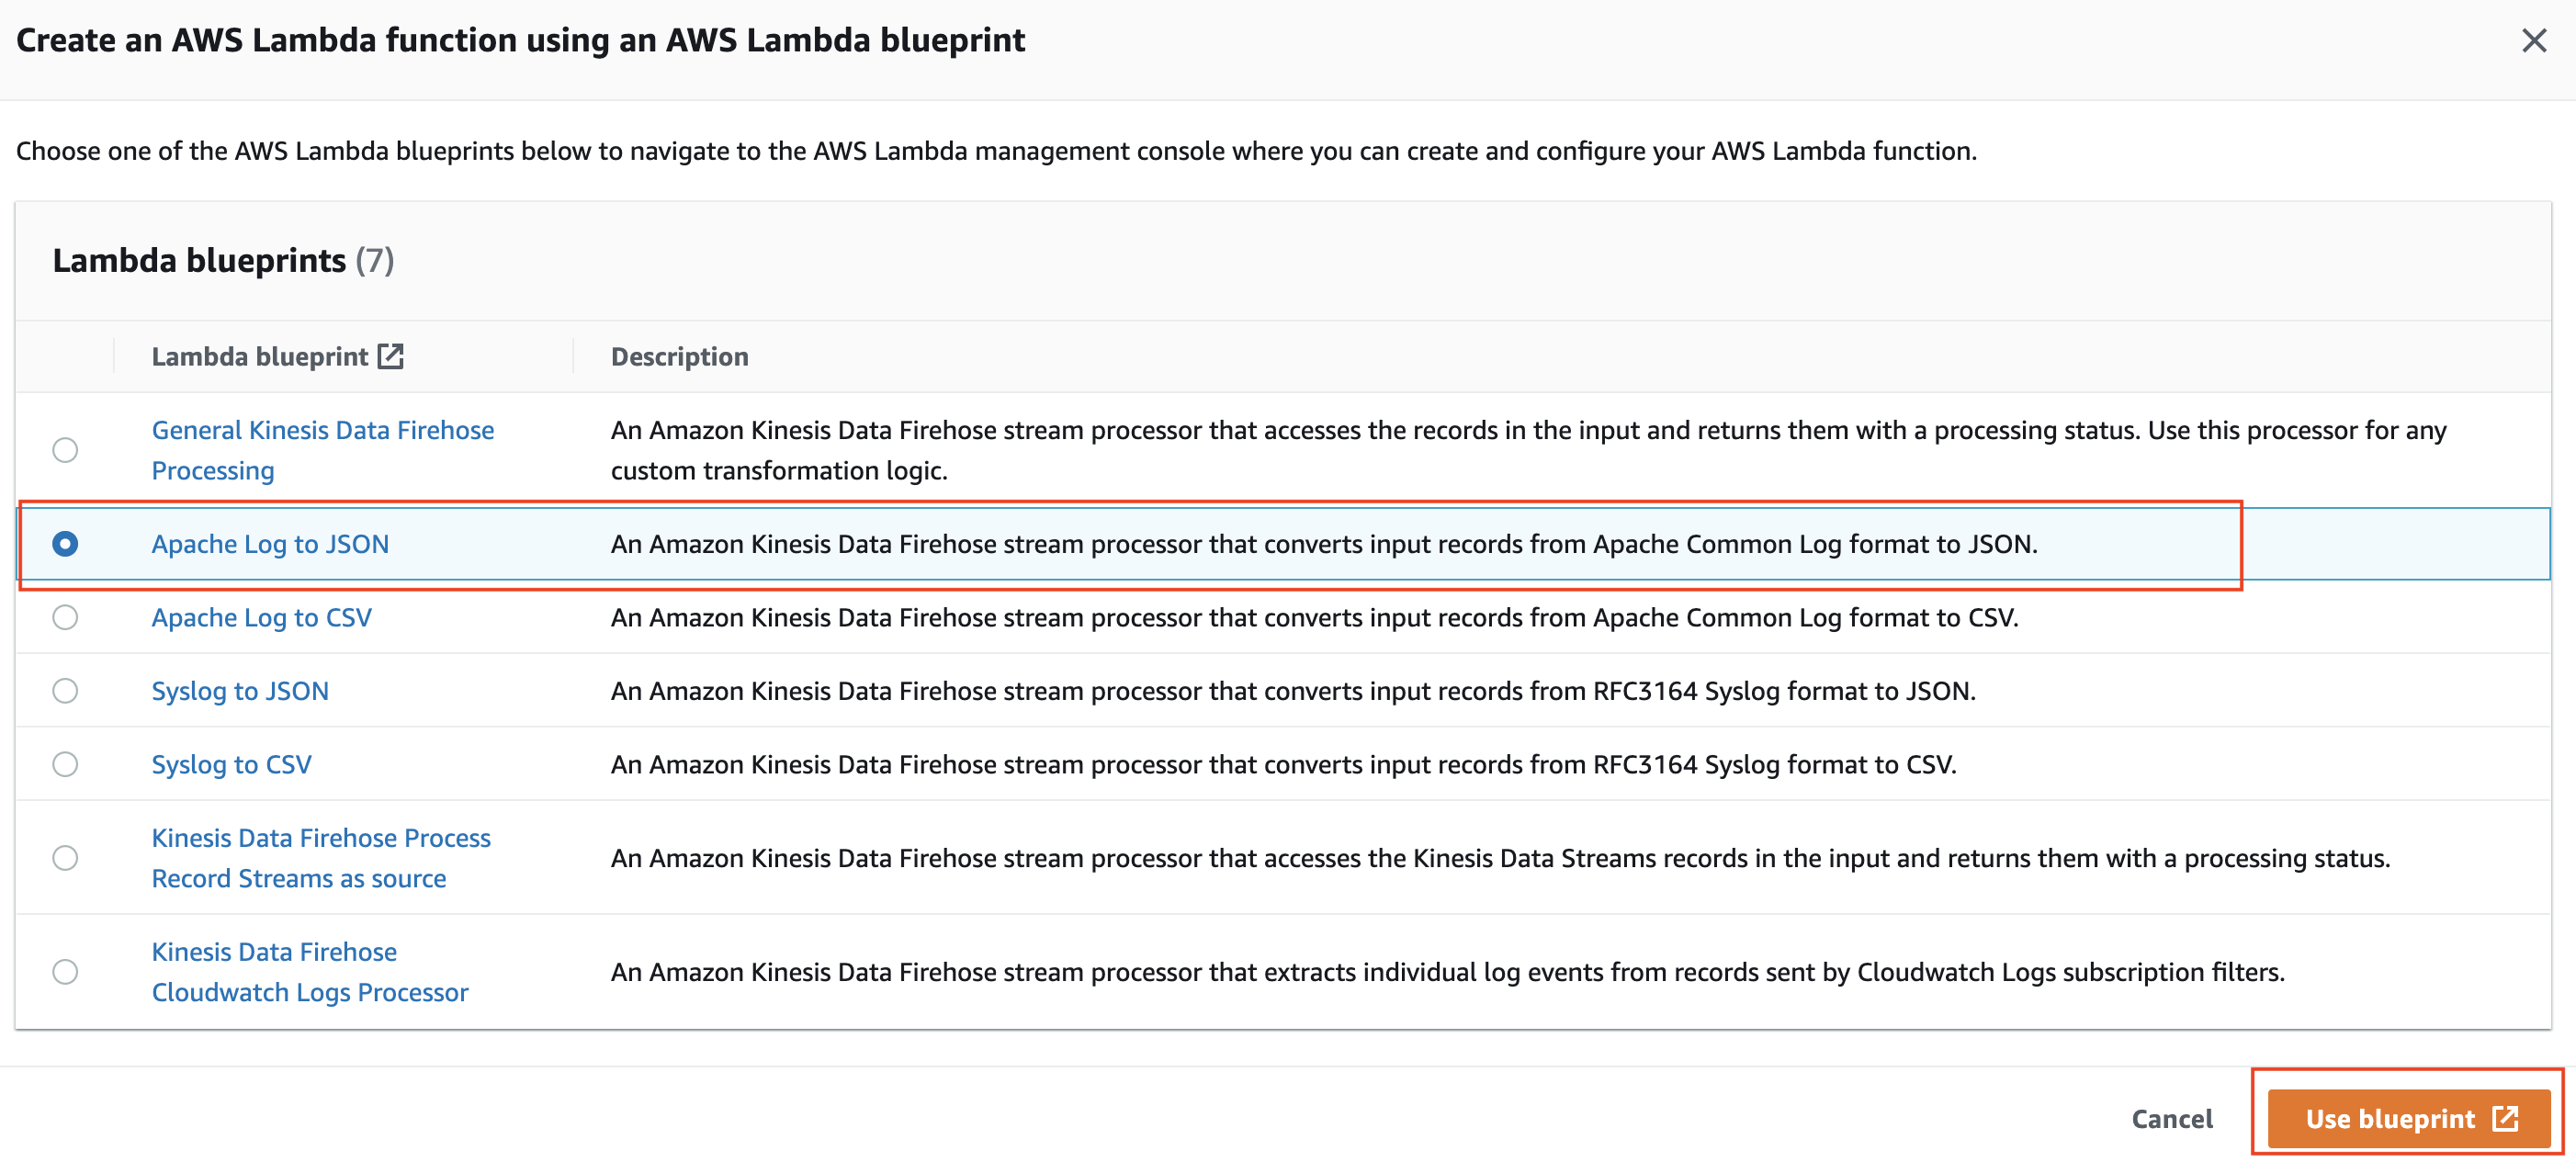Select Kinesis Record Streams as source radio
The width and height of the screenshot is (2576, 1162).
point(65,858)
